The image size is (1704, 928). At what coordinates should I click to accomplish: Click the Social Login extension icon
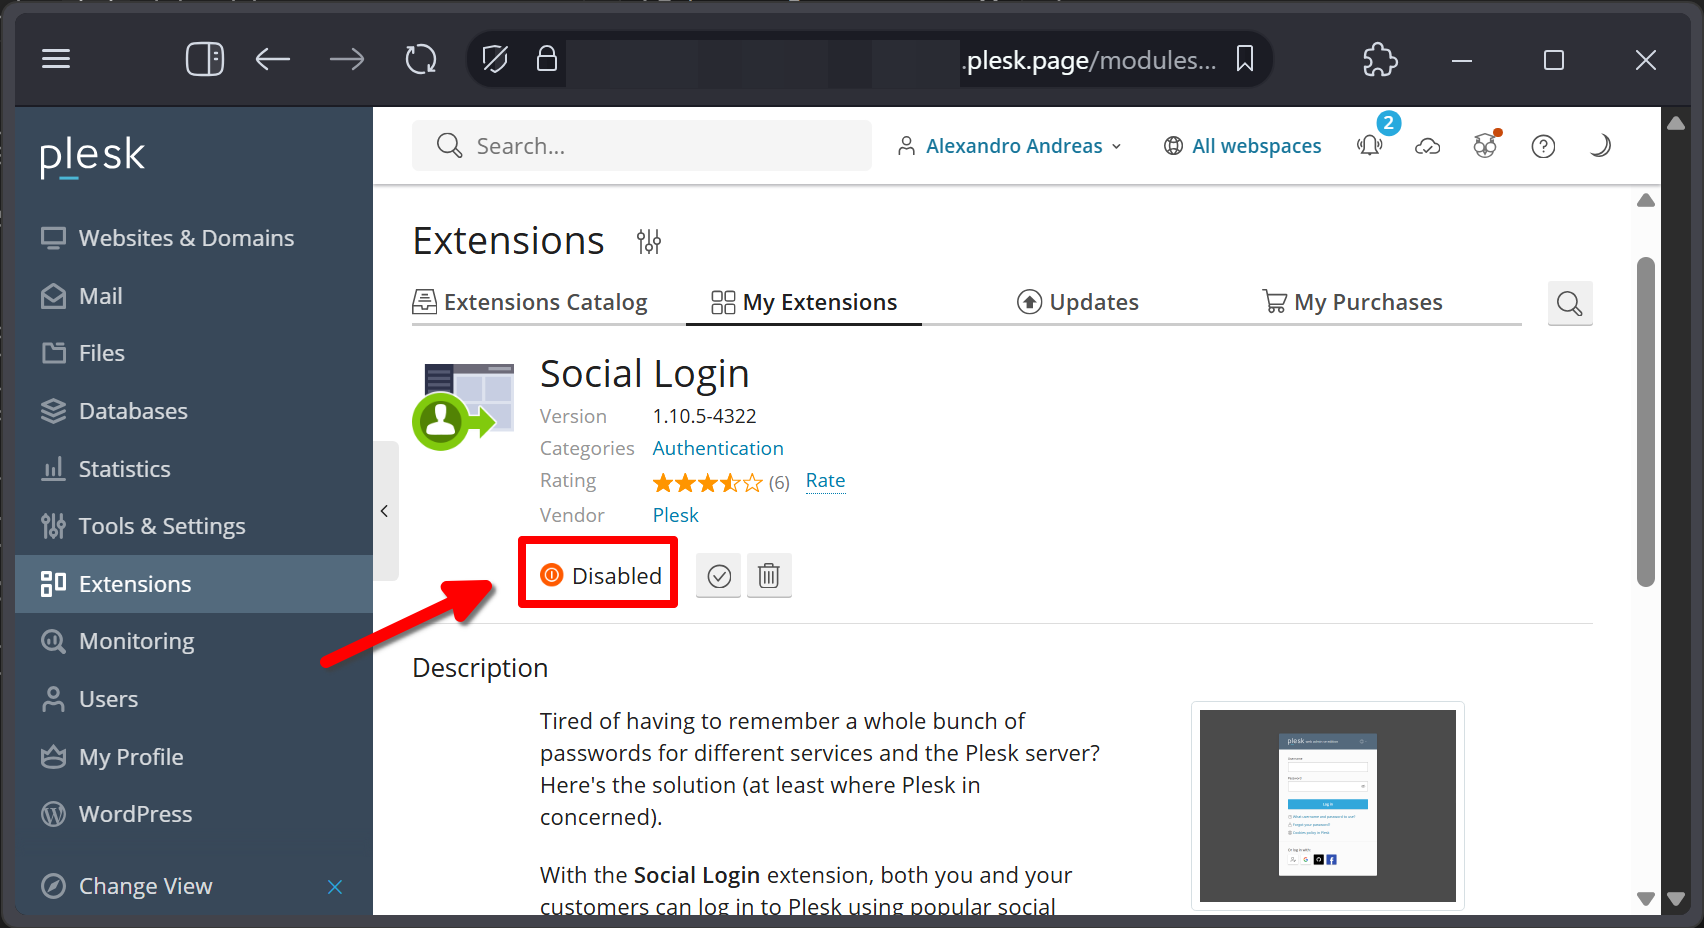click(x=463, y=407)
